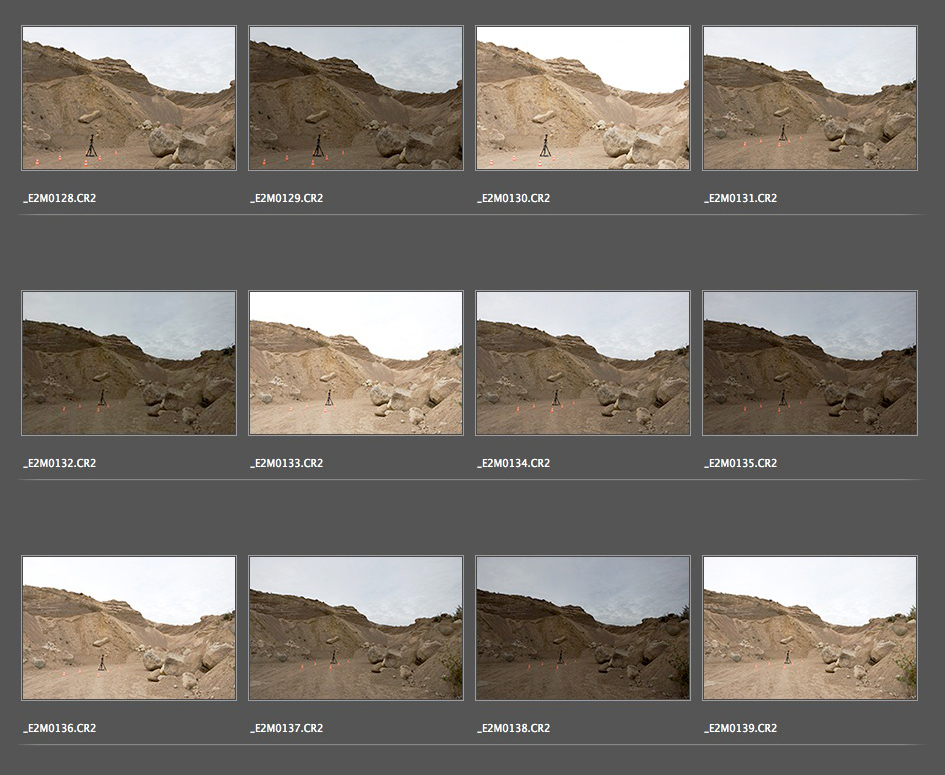Select the bright _E2M0133.CR2 thumbnail
945x775 pixels.
[x=356, y=363]
